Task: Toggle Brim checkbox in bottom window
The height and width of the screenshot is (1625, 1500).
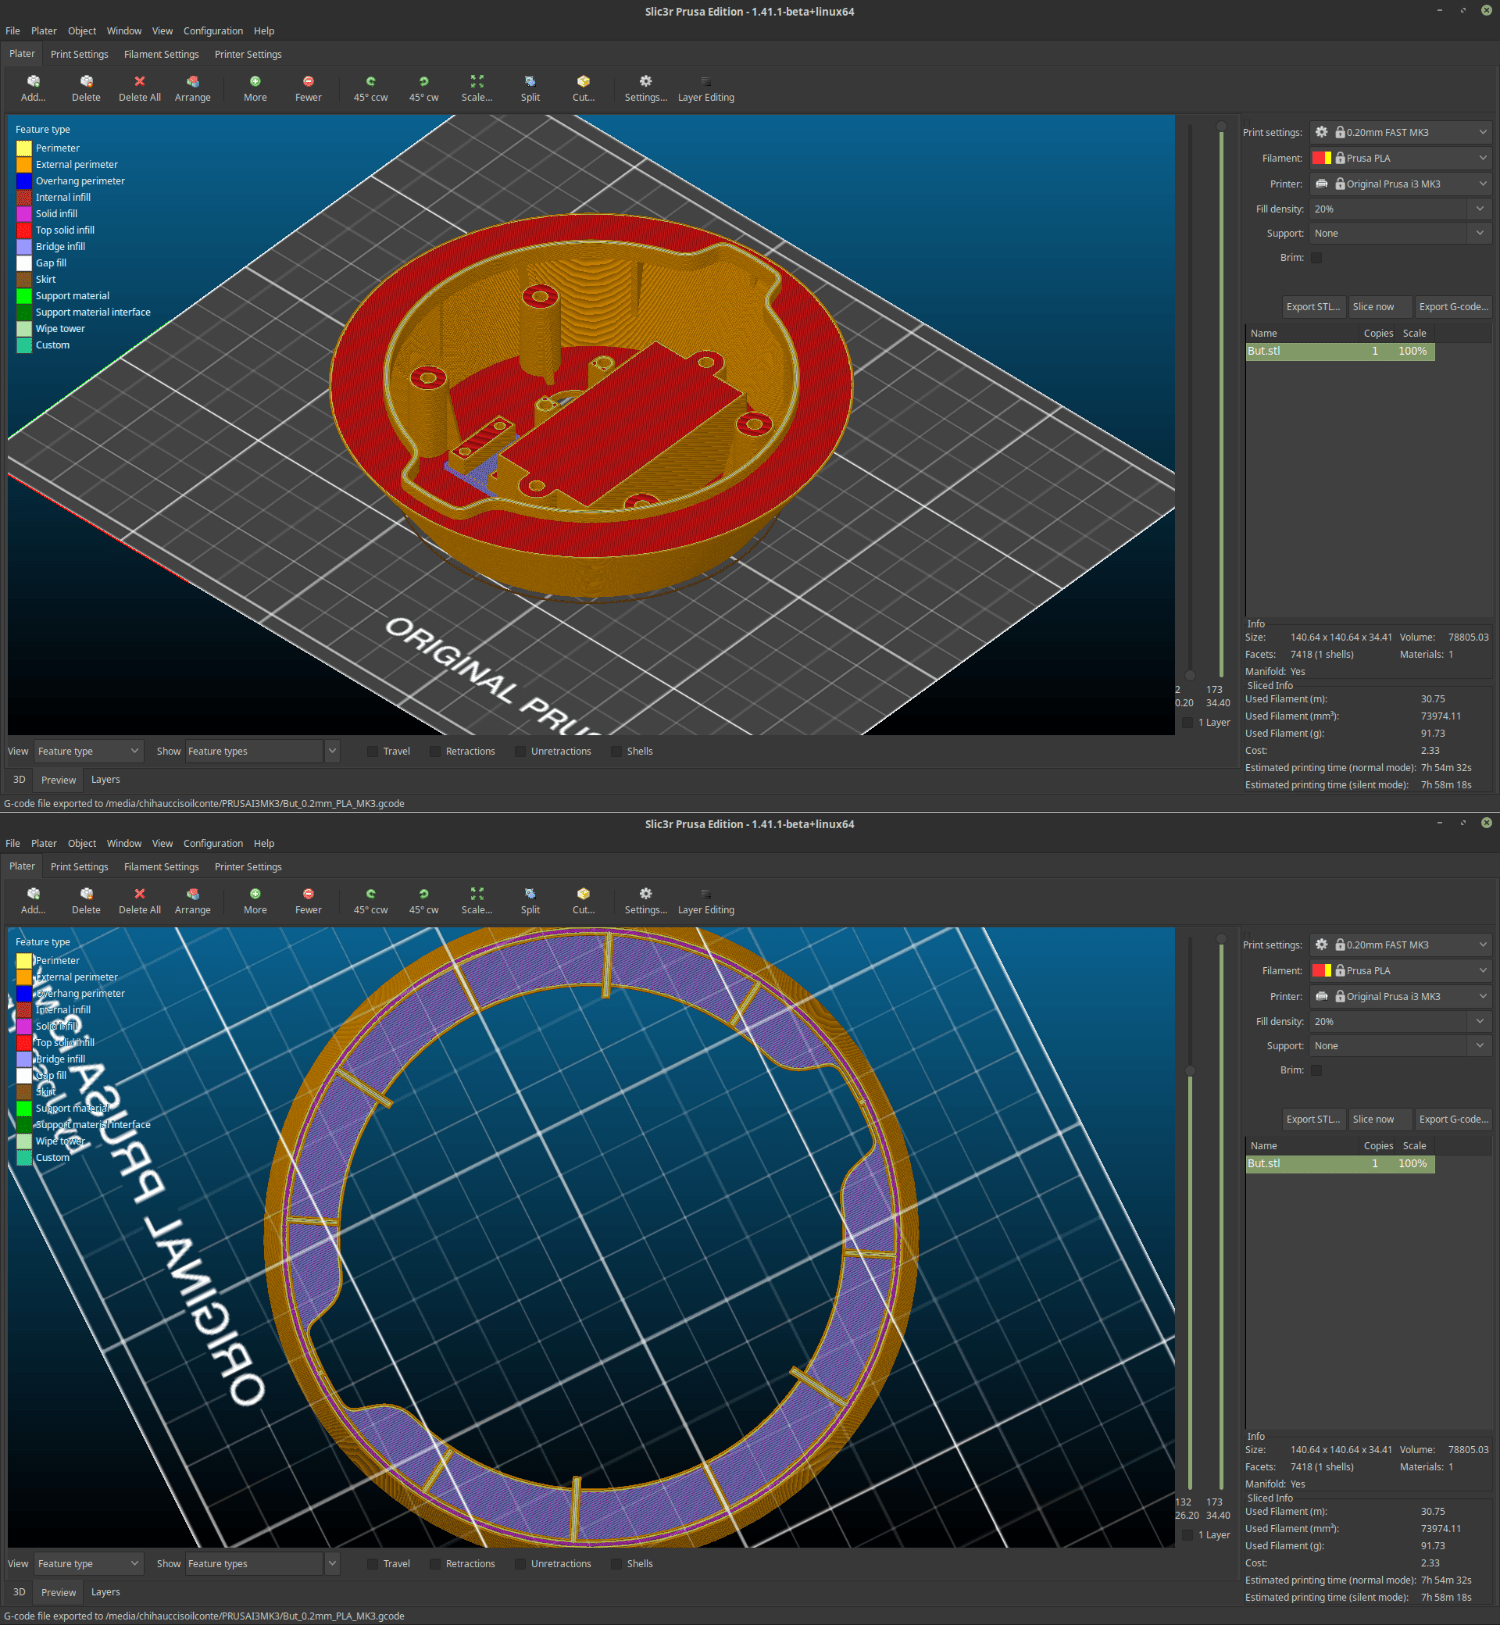Action: click(1316, 1070)
